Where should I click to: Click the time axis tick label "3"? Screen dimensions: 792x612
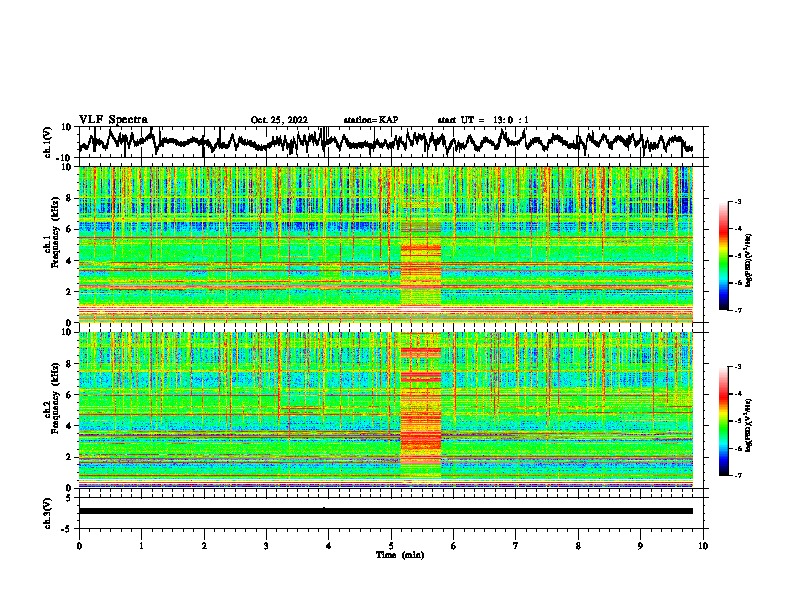pyautogui.click(x=266, y=546)
